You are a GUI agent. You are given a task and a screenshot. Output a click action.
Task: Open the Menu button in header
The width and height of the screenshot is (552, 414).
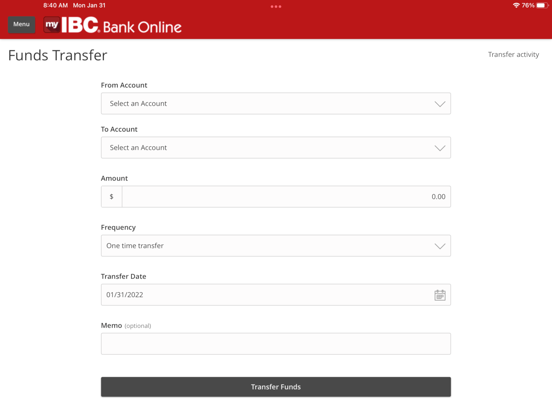21,24
